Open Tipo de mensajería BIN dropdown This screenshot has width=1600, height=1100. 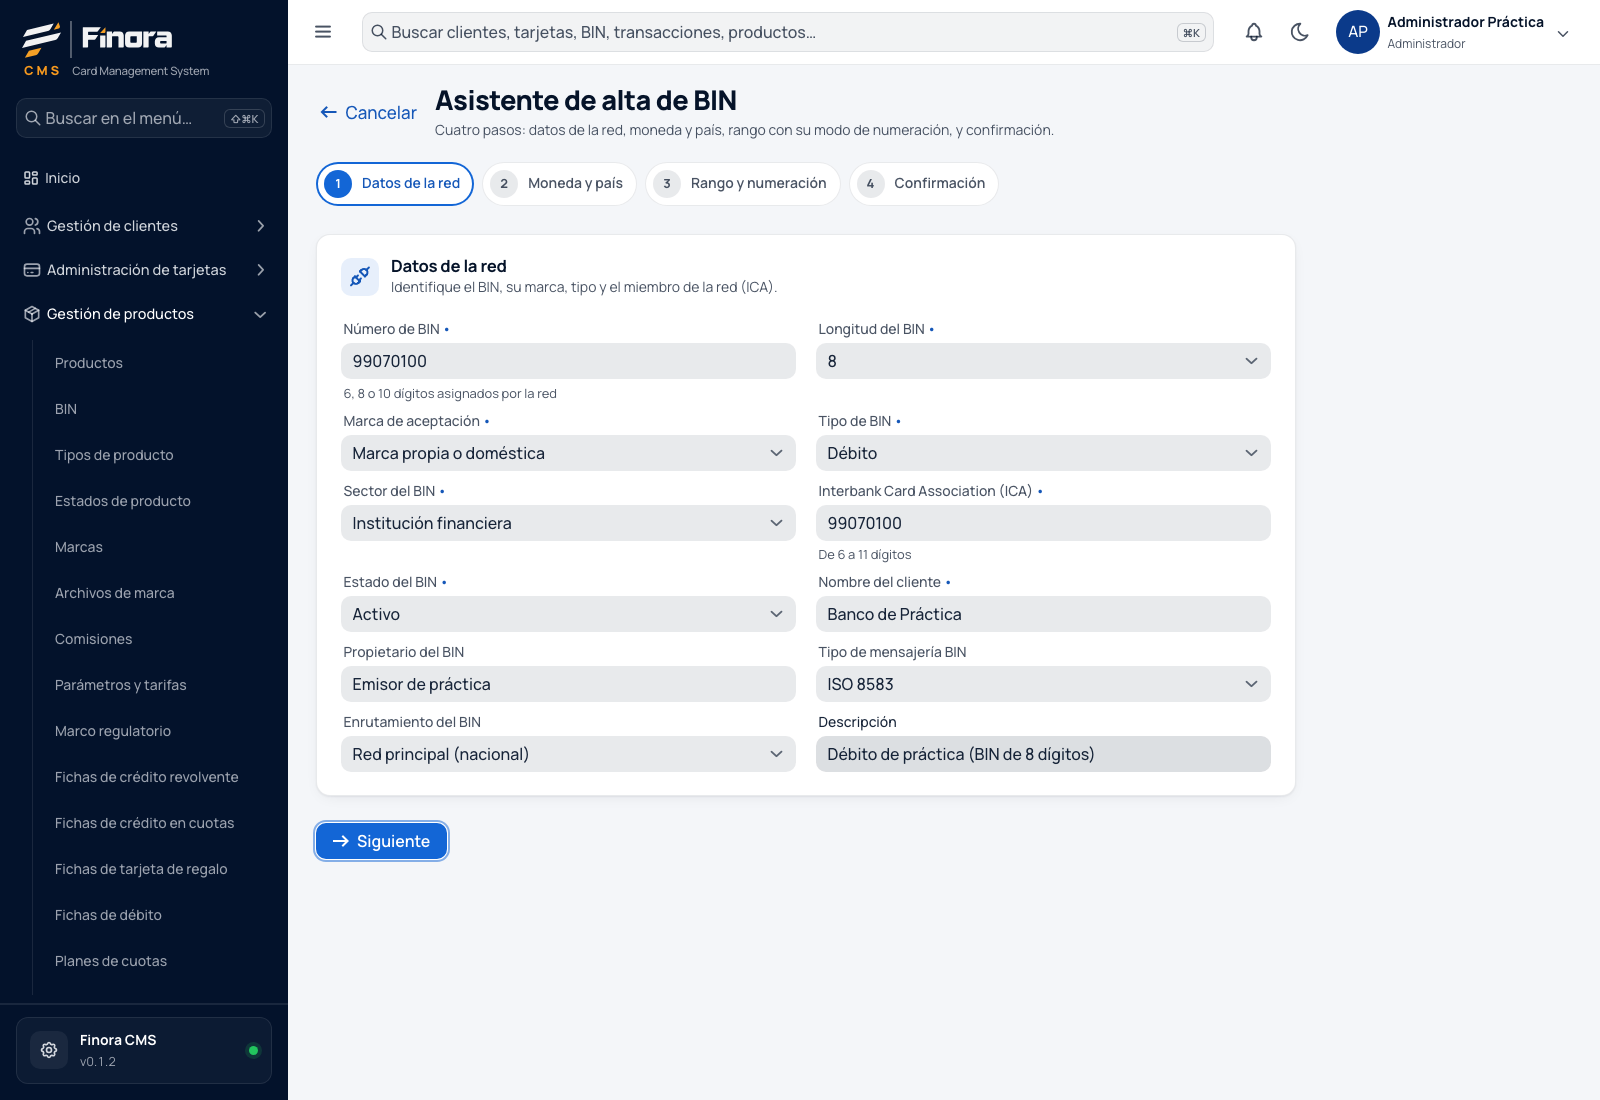(1043, 684)
